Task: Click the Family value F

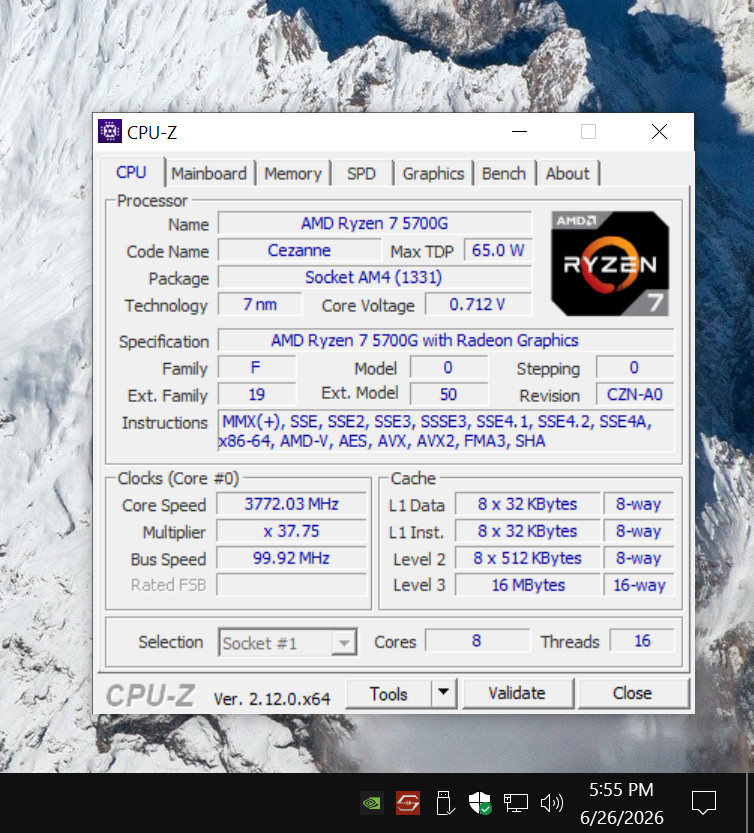Action: 257,368
